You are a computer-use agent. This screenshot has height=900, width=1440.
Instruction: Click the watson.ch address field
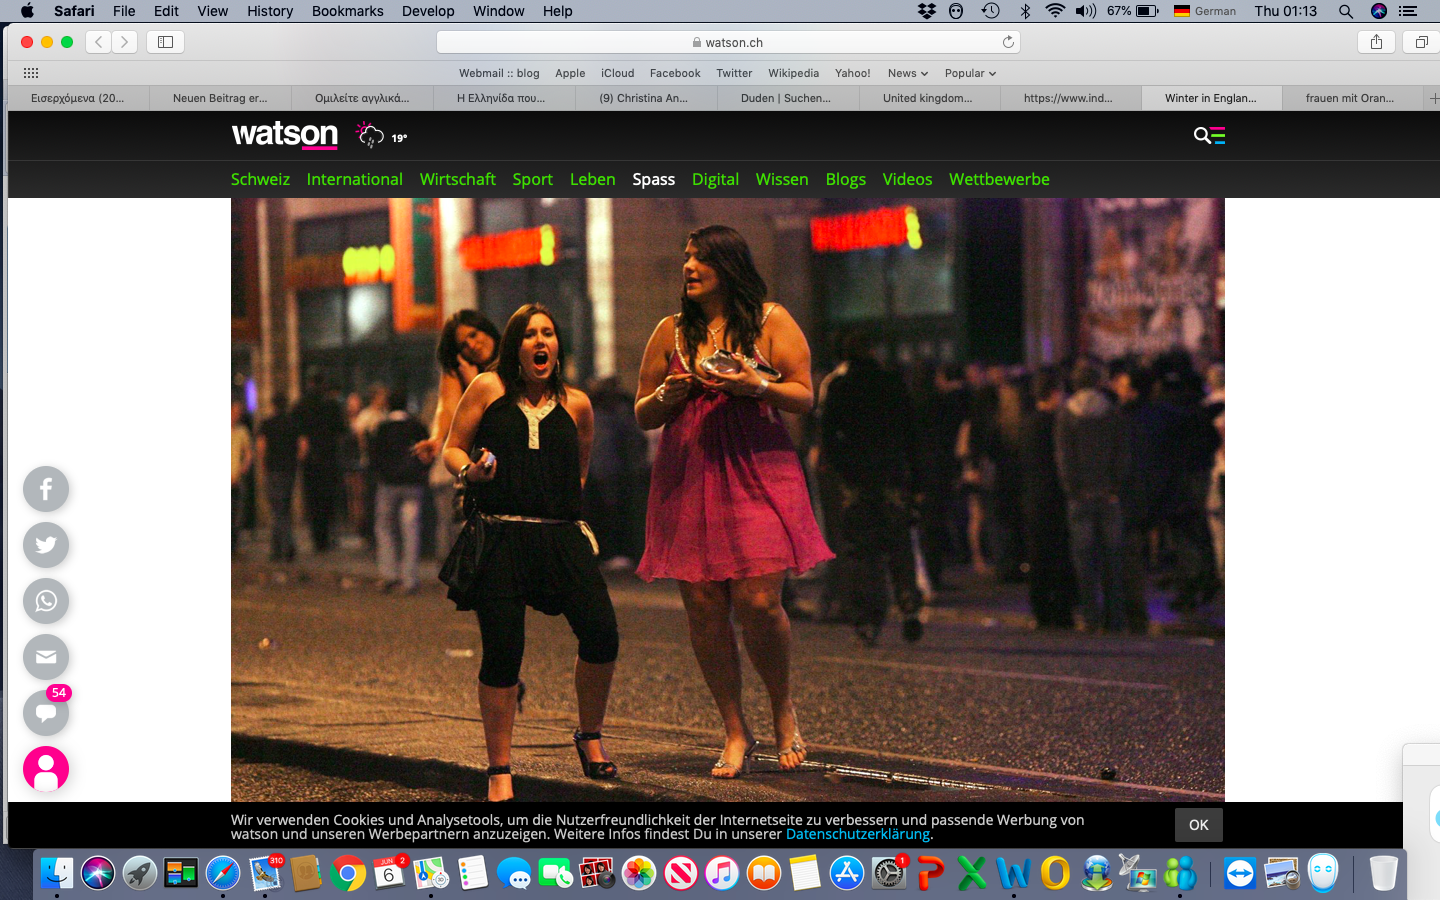[x=728, y=42]
